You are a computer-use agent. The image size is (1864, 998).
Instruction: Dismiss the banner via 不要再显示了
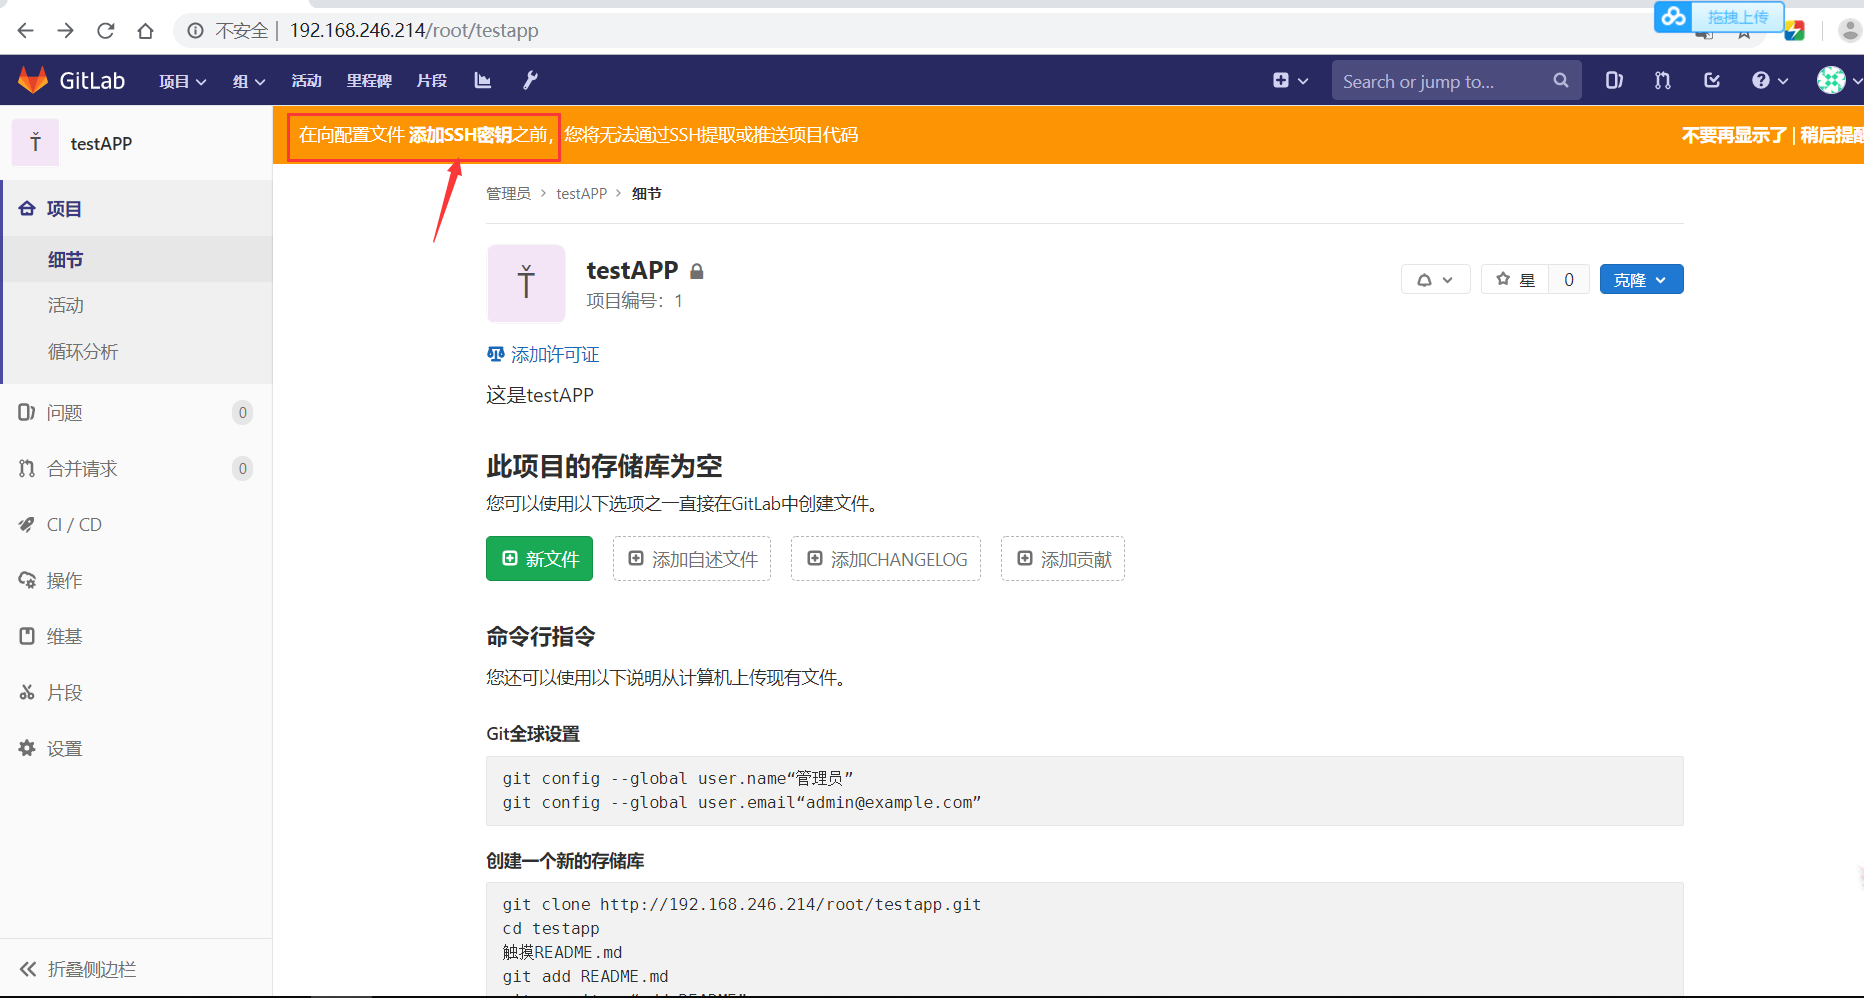[x=1733, y=134]
